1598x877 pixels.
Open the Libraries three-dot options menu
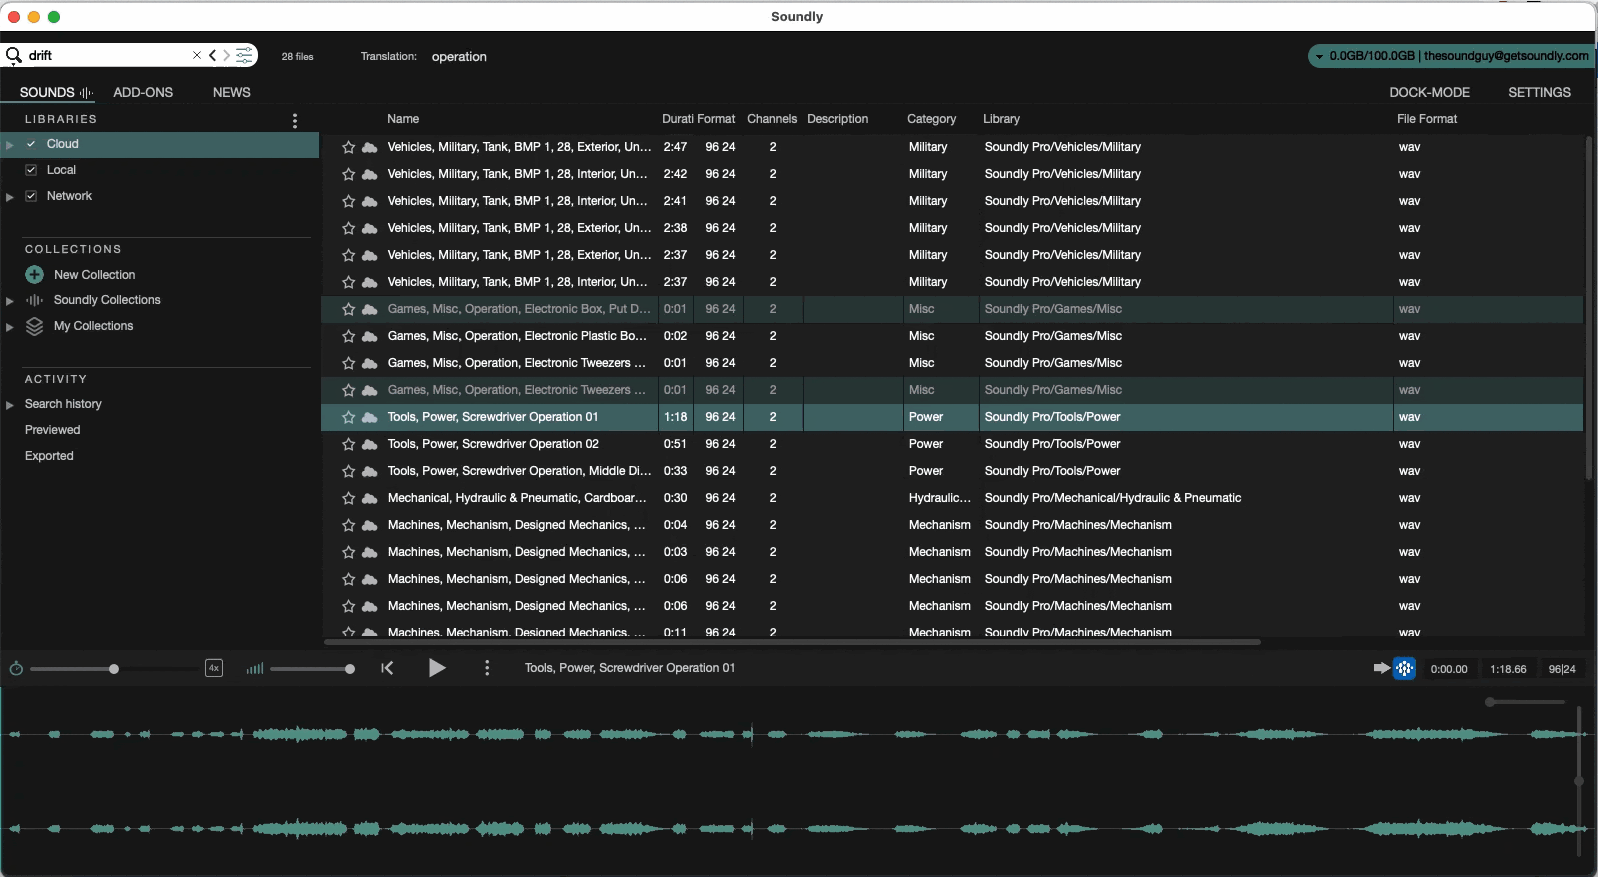294,121
